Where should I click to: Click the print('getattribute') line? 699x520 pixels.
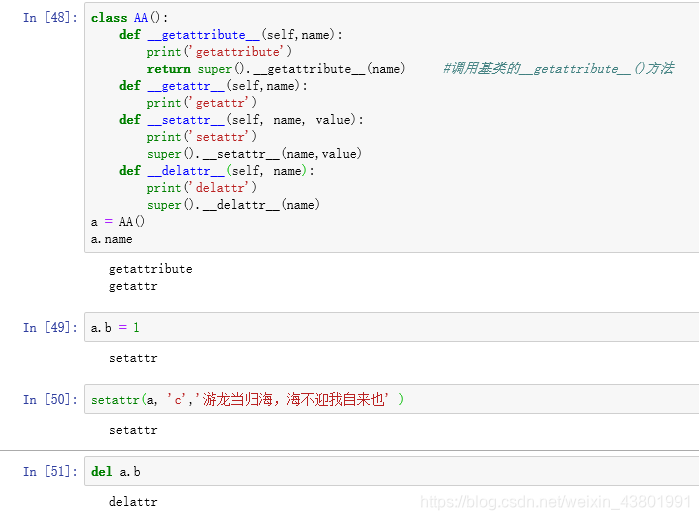pyautogui.click(x=219, y=52)
